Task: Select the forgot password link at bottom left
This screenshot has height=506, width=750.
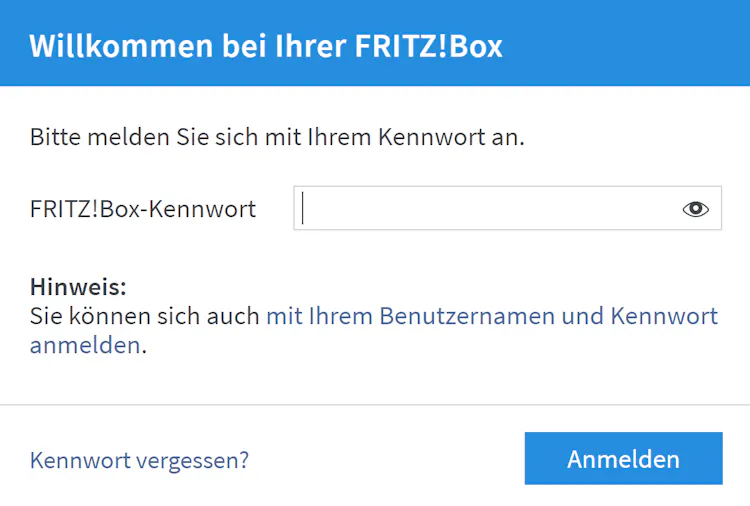Action: pos(139,460)
